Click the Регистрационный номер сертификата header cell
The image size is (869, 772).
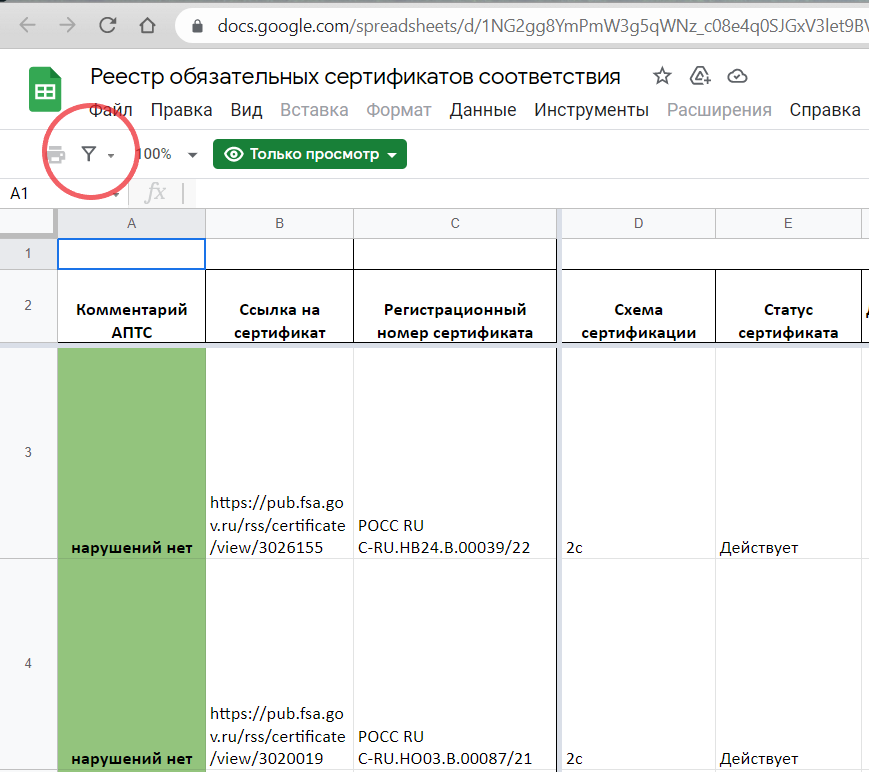tap(455, 306)
